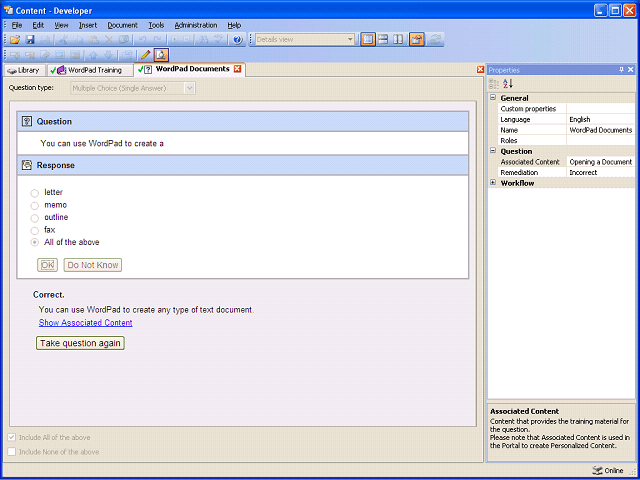This screenshot has height=480, width=640.
Task: Click Take question again button
Action: pyautogui.click(x=80, y=343)
